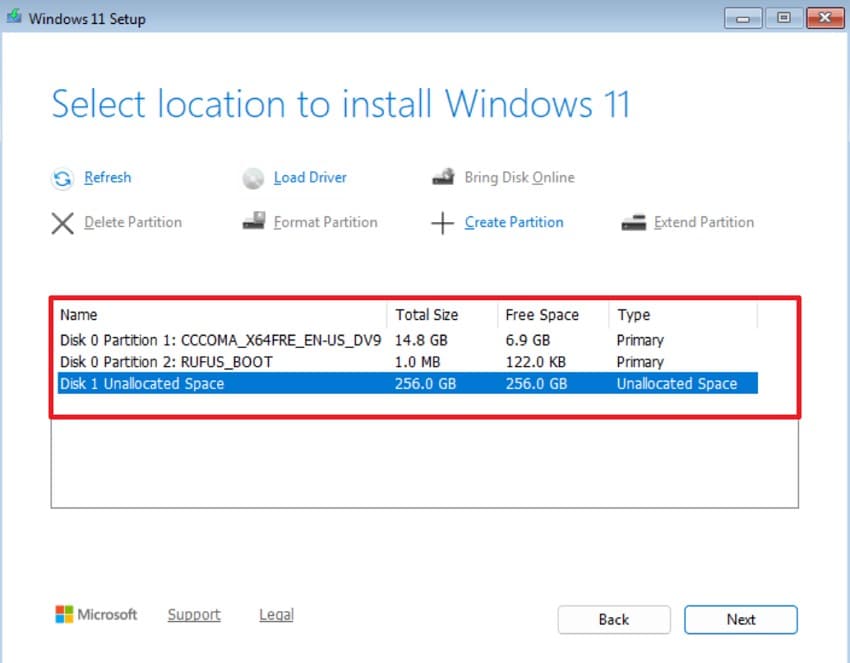Click the Bring Disk Online drive icon
Image resolution: width=850 pixels, height=663 pixels.
click(x=443, y=177)
